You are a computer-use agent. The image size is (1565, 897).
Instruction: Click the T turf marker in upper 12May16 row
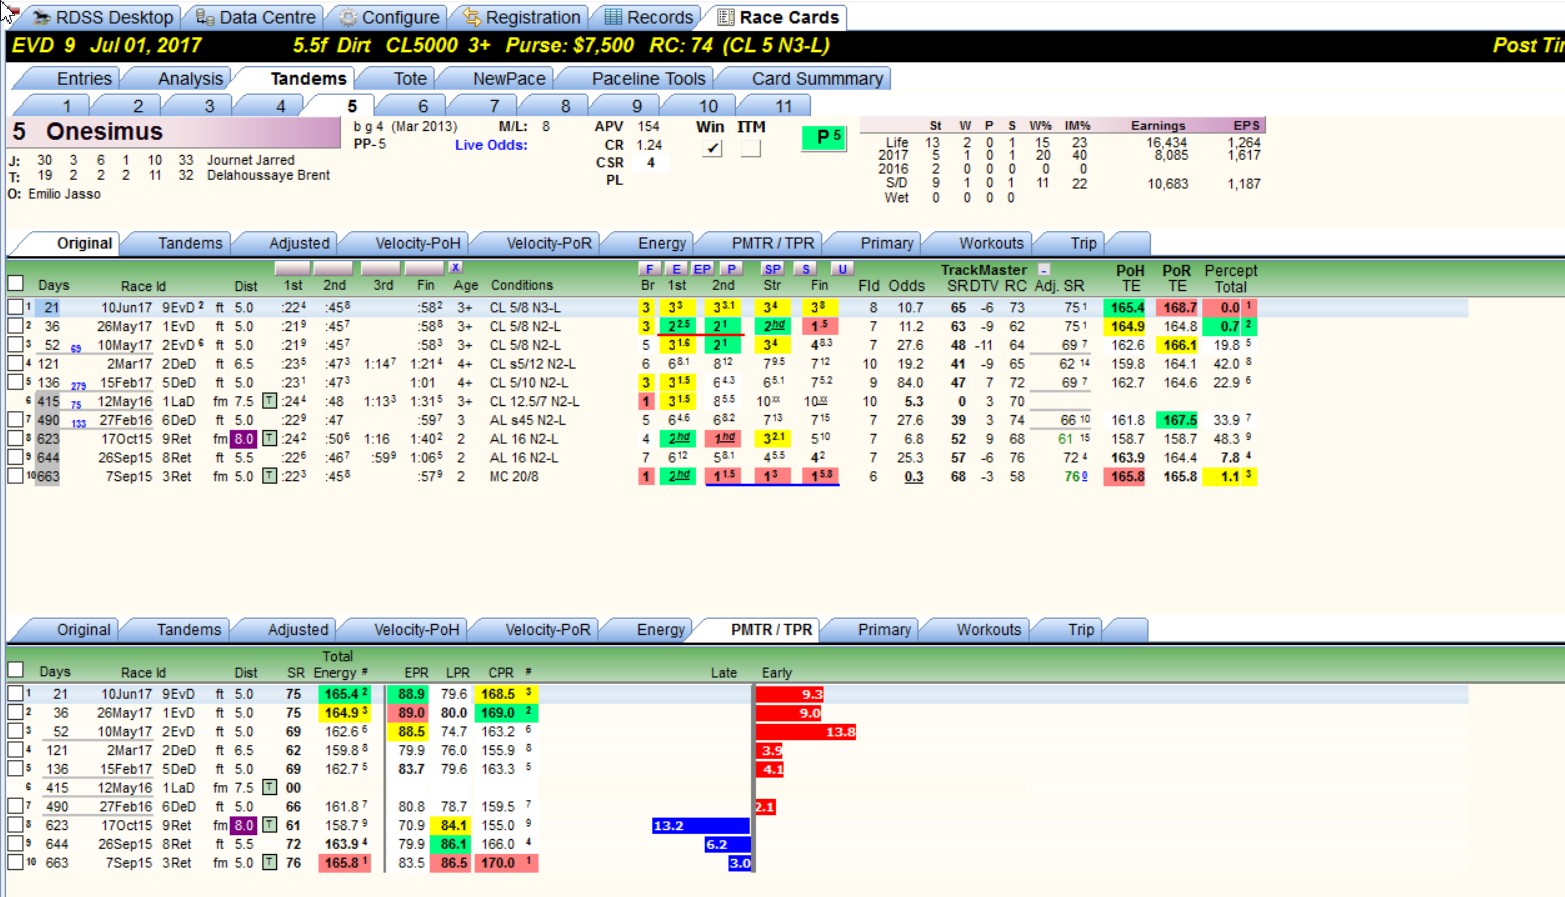[269, 401]
